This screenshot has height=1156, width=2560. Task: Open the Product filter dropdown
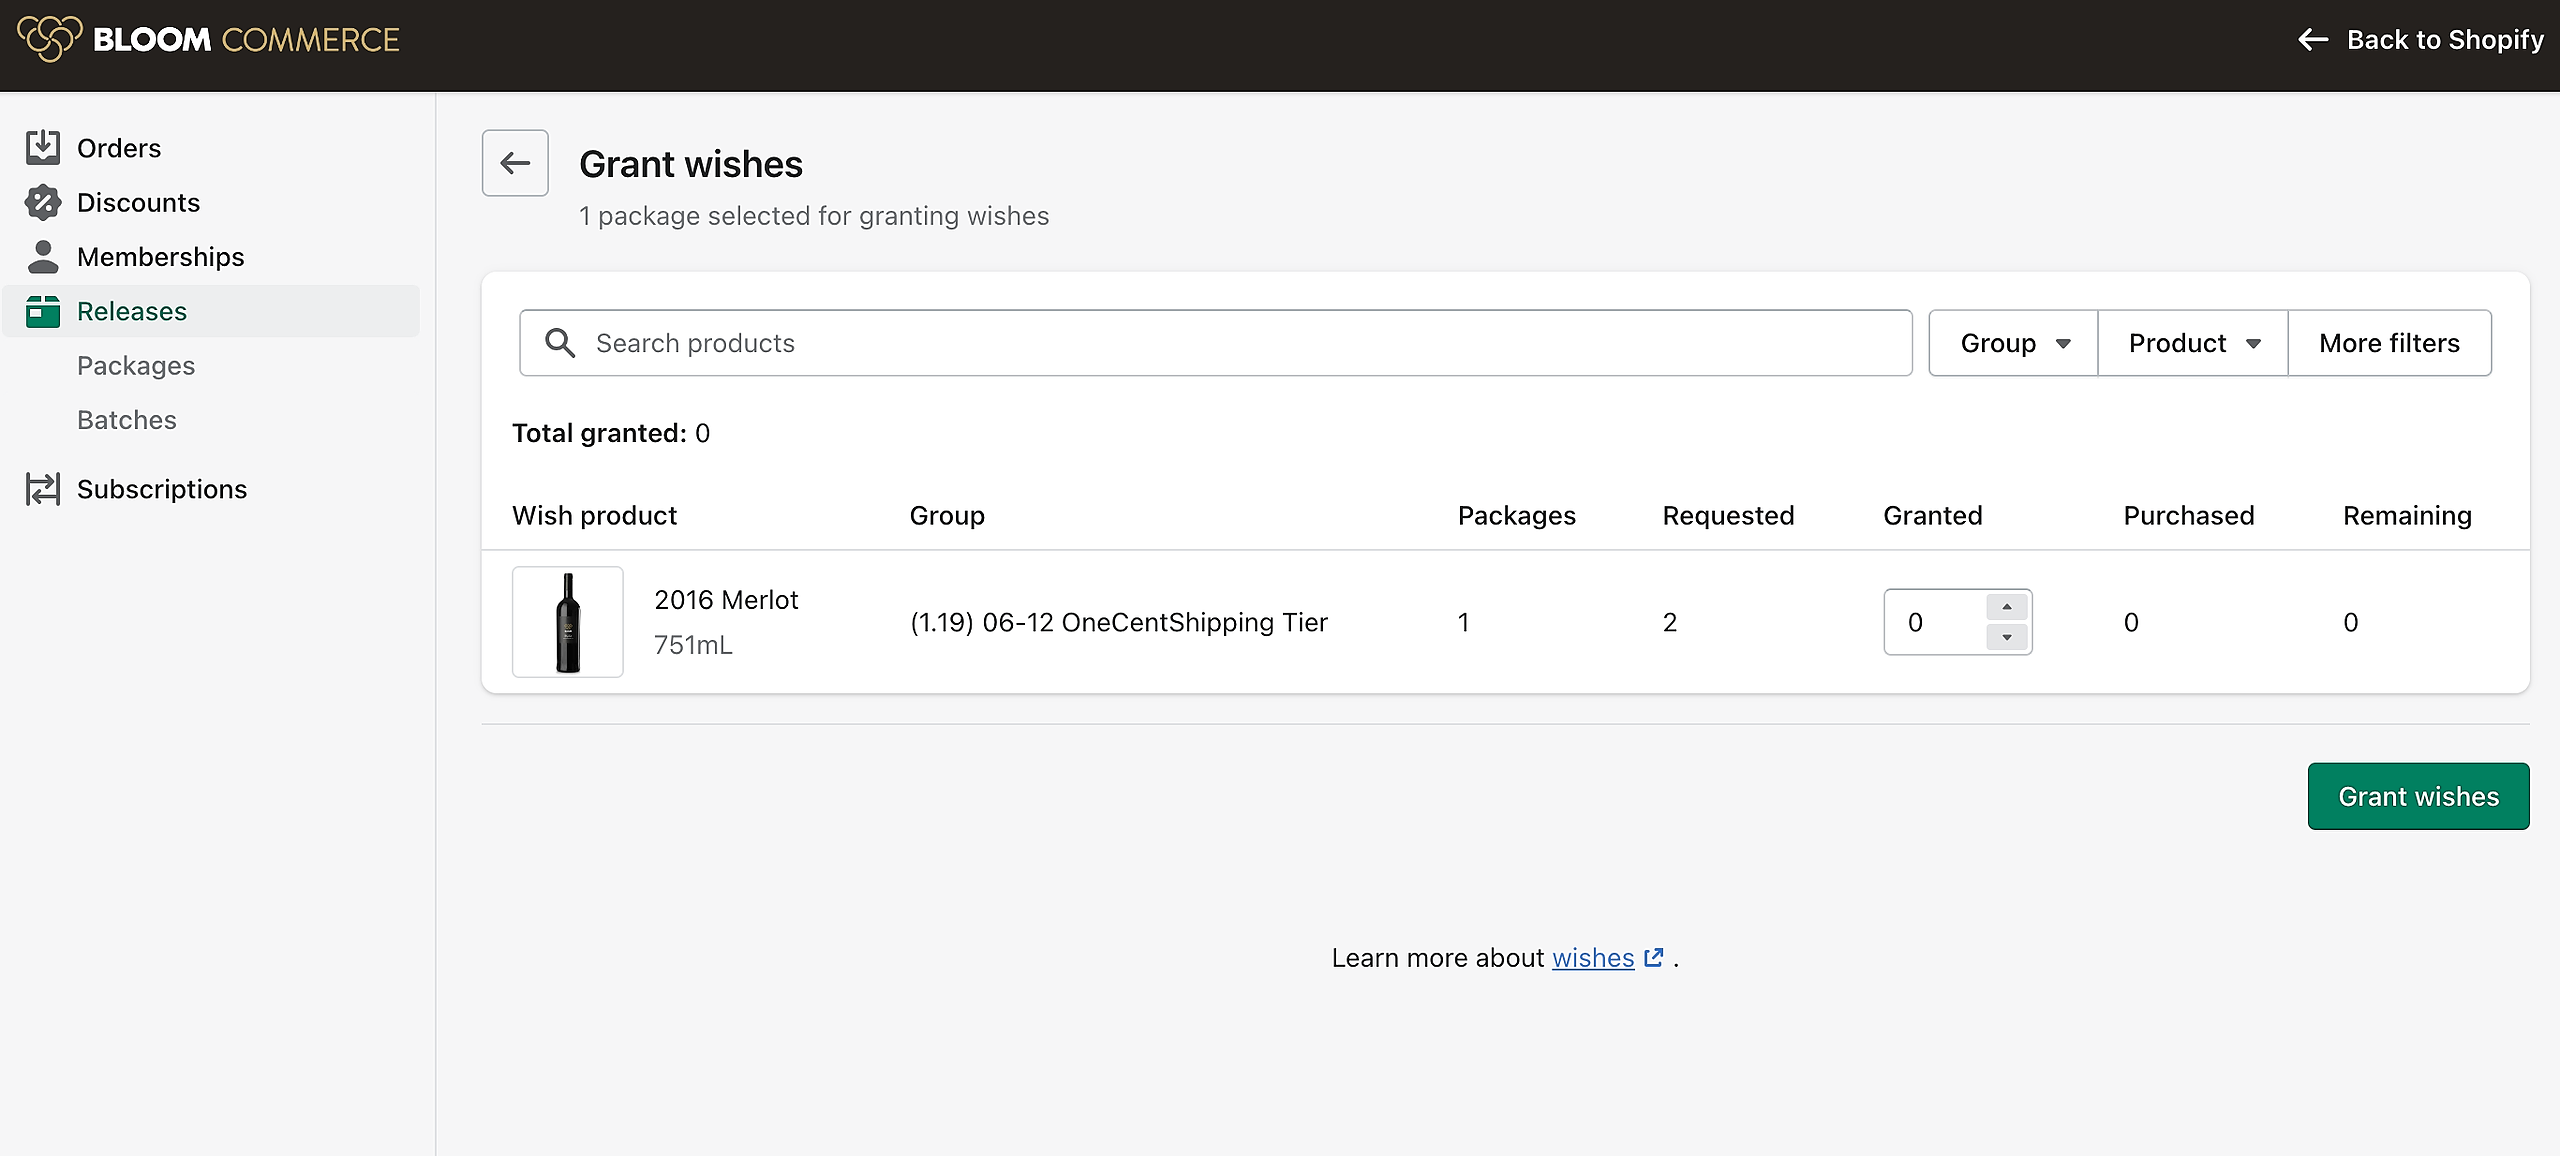(2193, 343)
